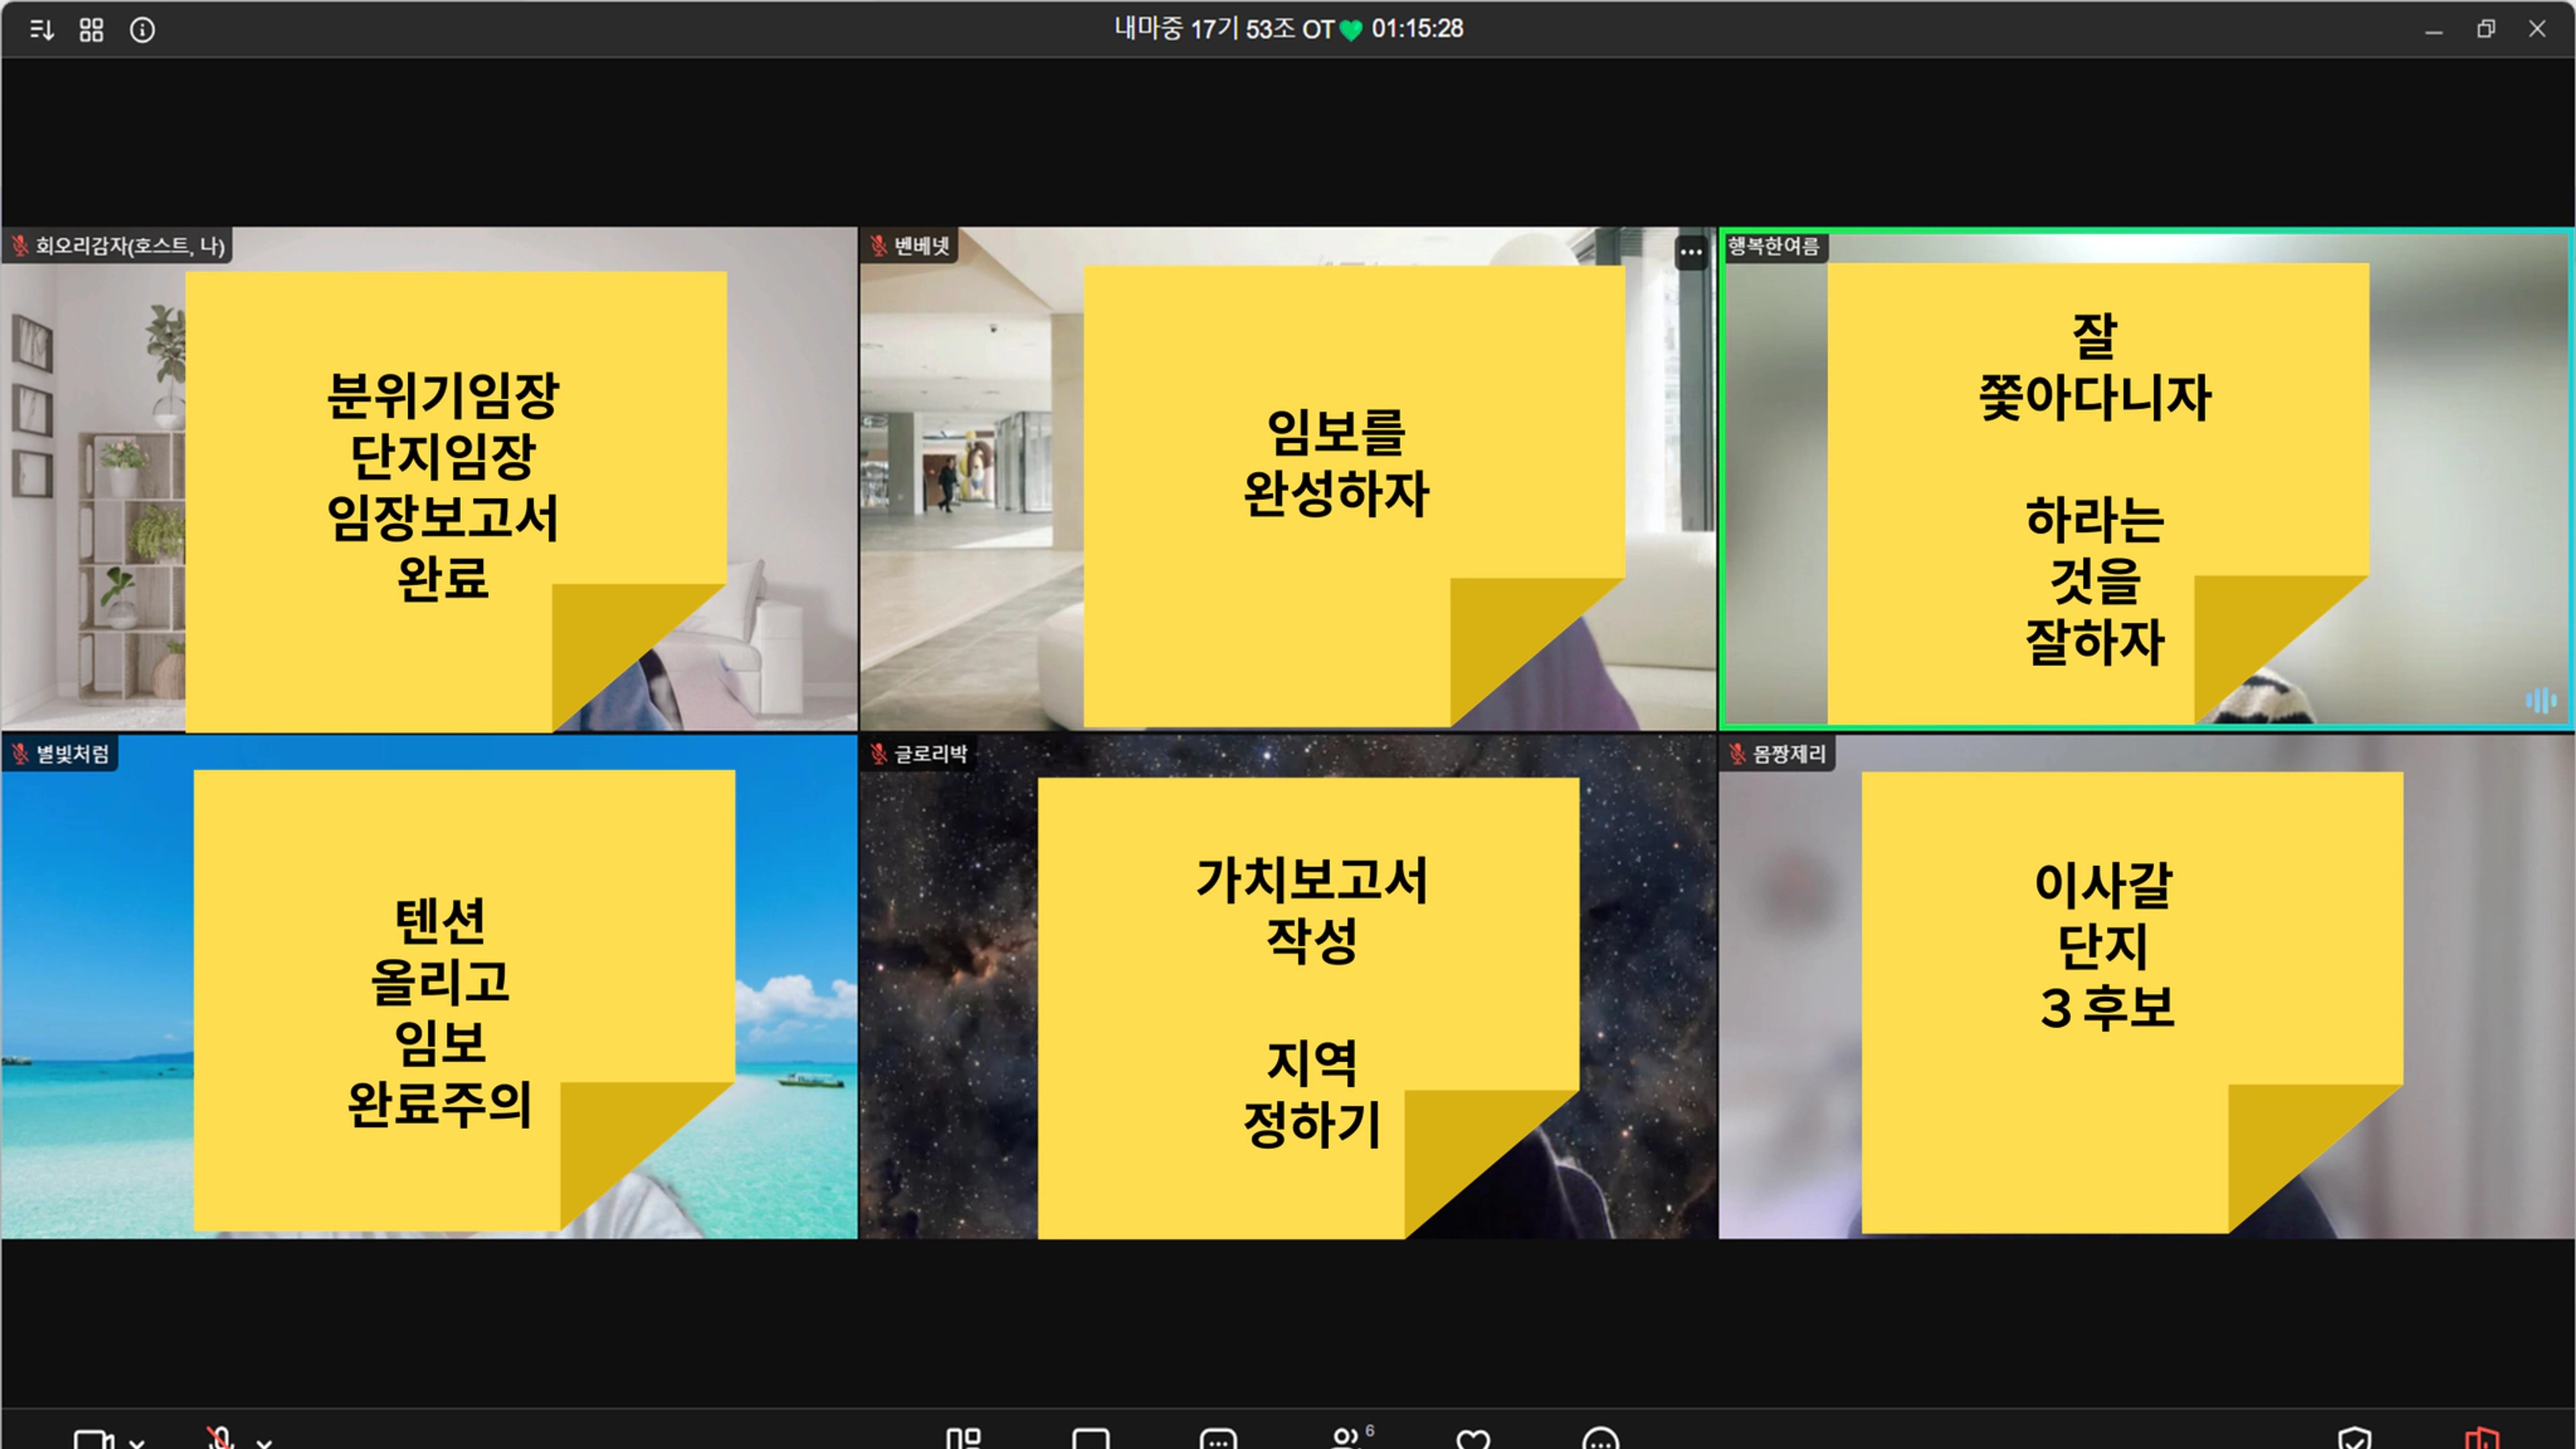
Task: Open the more options button on 벤베넷's video
Action: coord(1690,252)
